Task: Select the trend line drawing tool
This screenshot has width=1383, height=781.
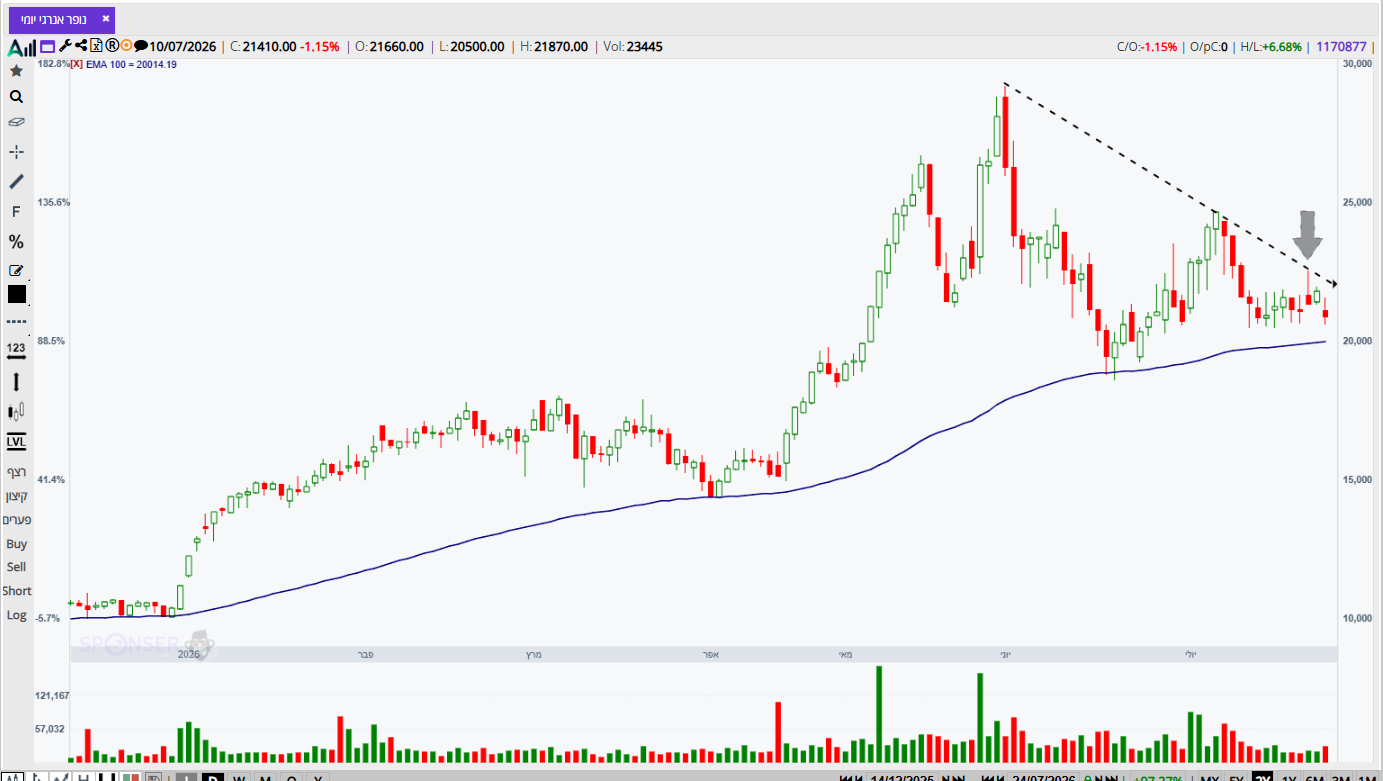Action: 16,182
